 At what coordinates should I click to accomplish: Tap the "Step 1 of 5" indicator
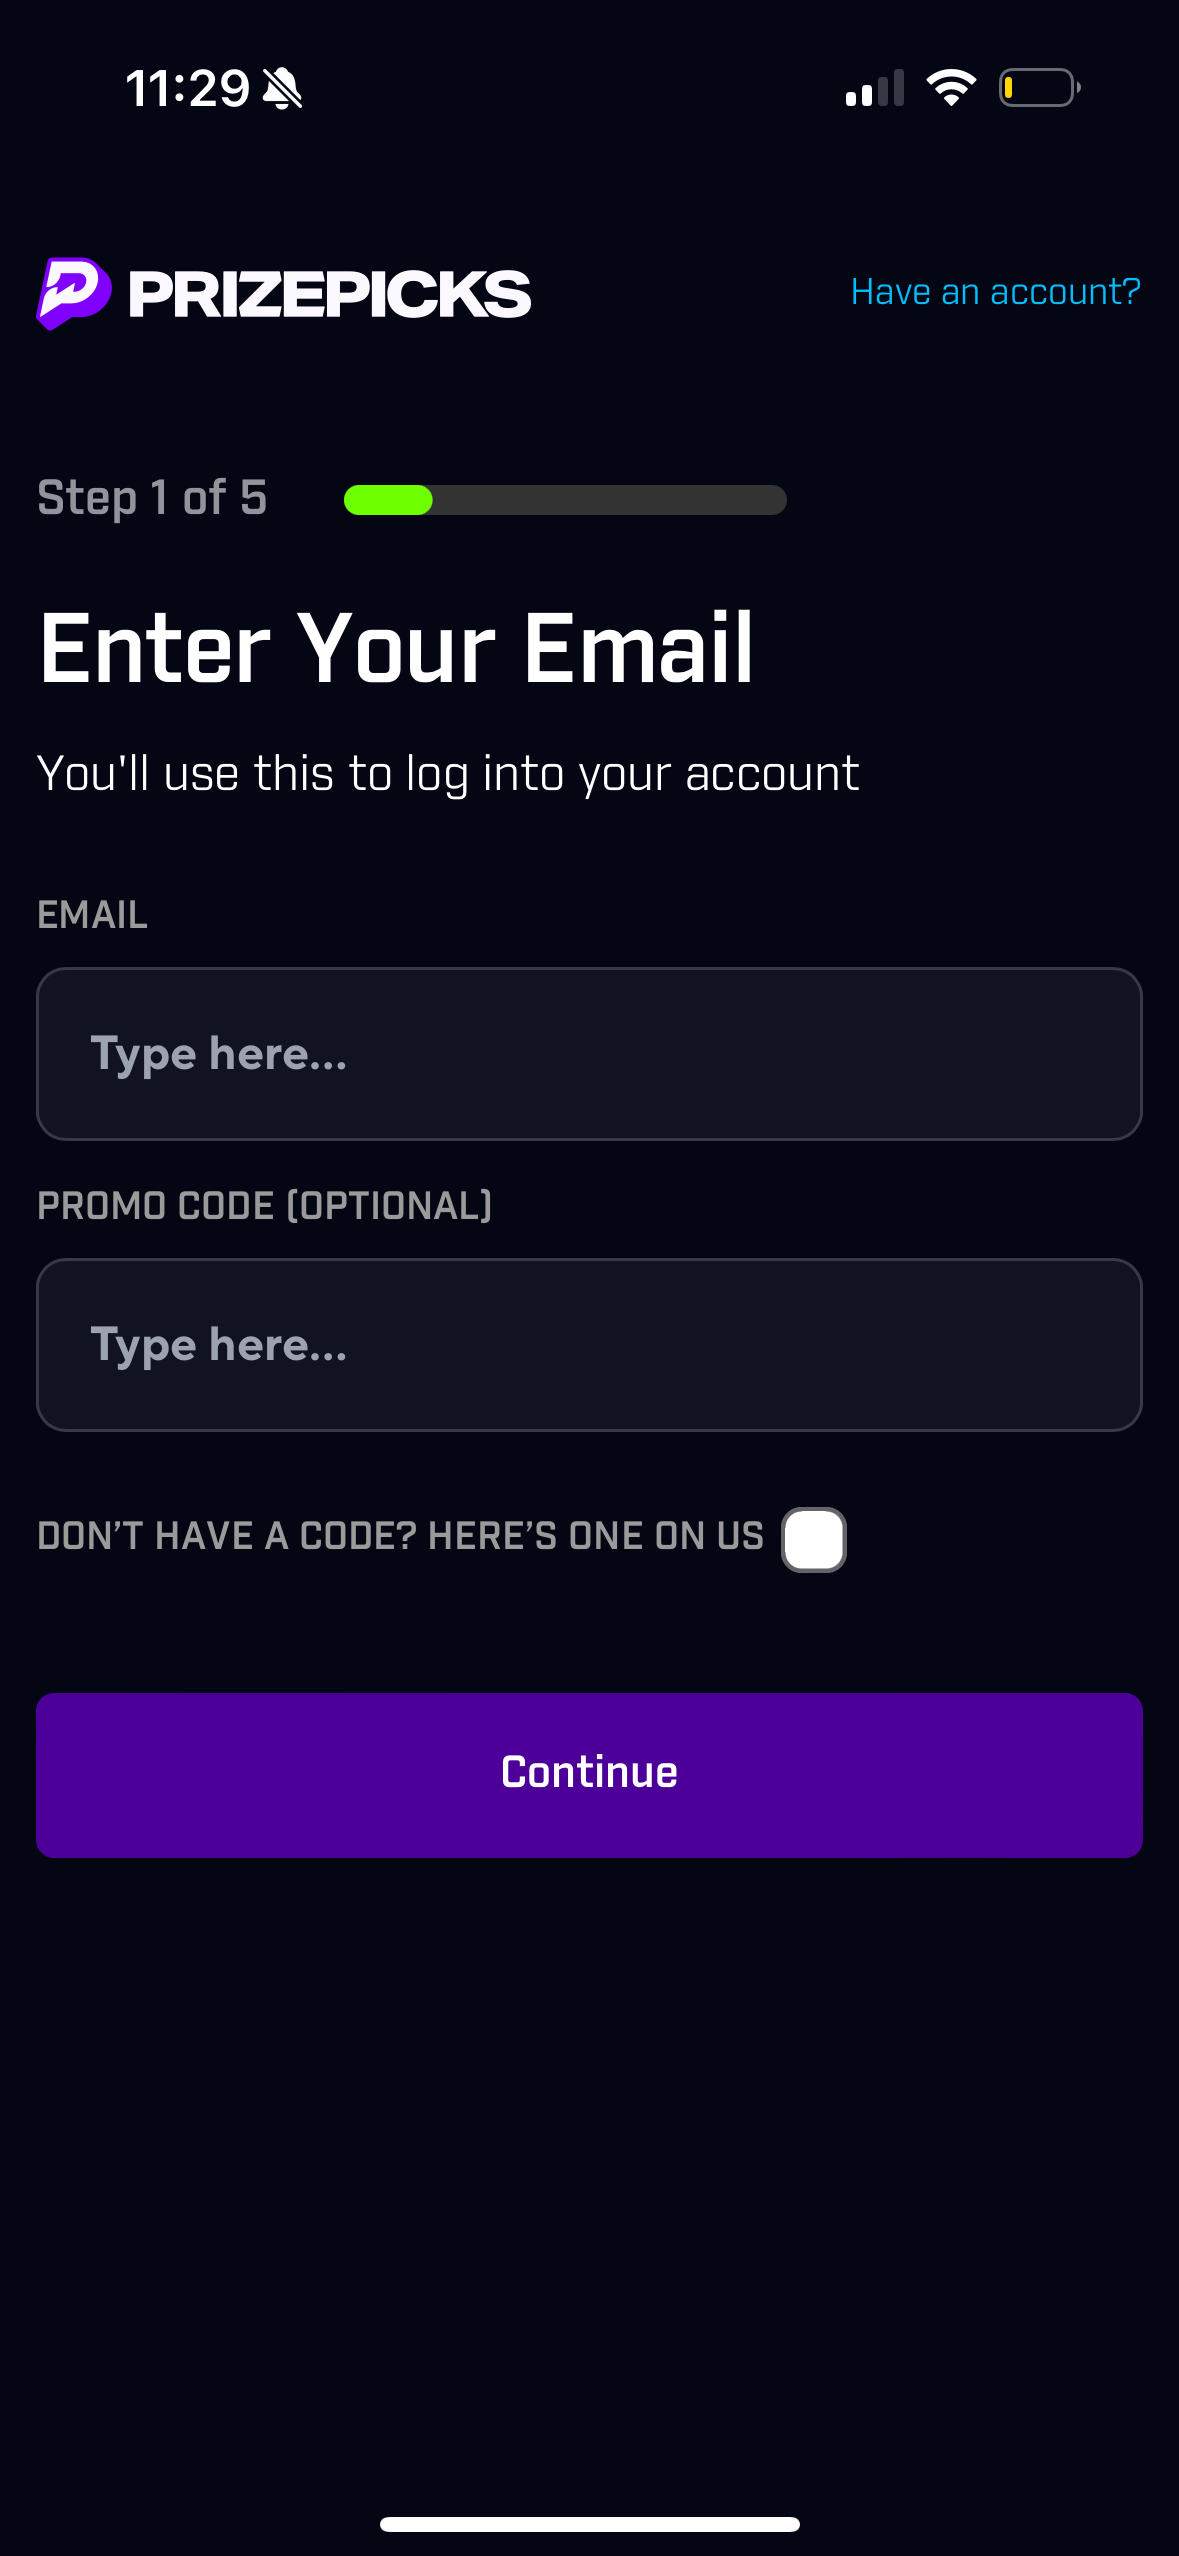pyautogui.click(x=152, y=497)
